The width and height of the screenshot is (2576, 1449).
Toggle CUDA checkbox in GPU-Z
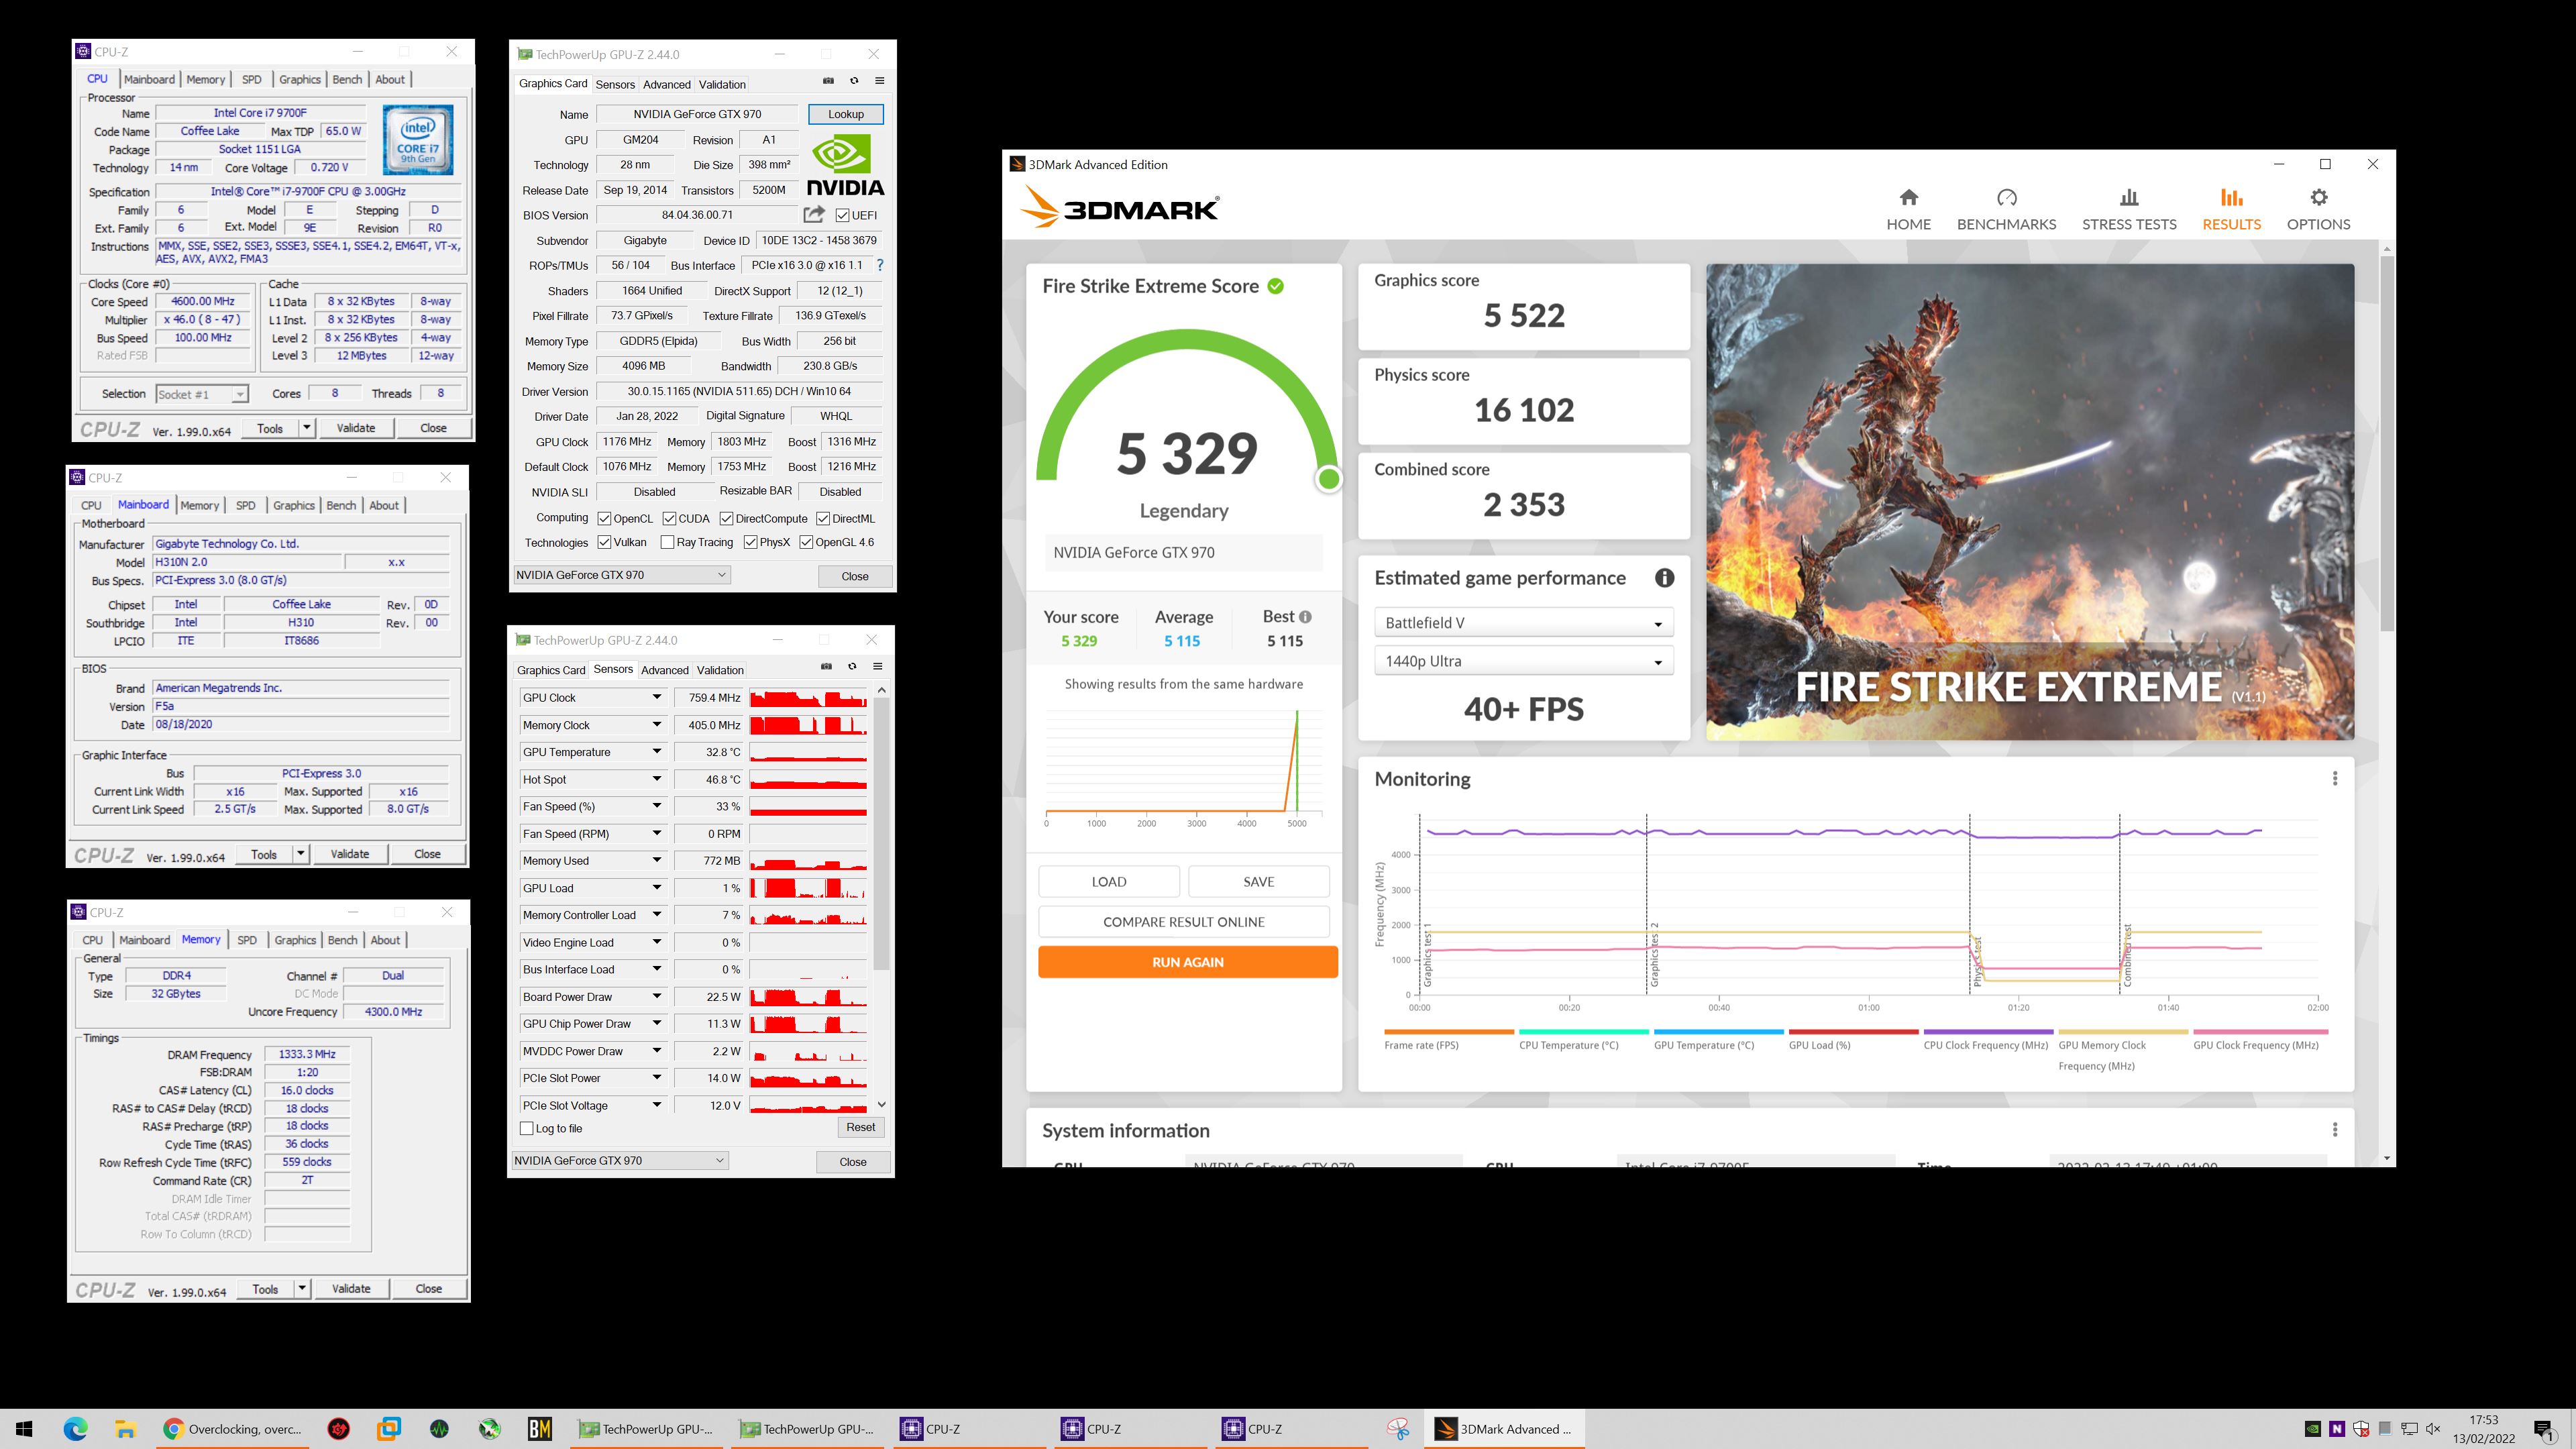[669, 519]
